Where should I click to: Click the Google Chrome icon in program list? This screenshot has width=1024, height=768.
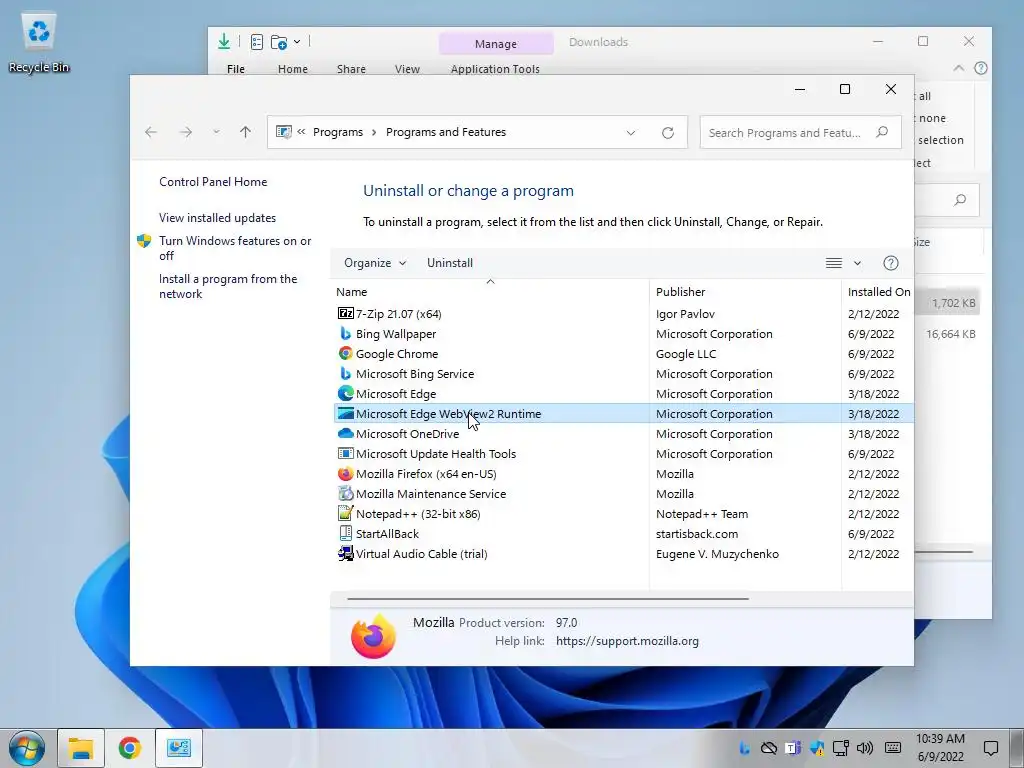point(345,353)
